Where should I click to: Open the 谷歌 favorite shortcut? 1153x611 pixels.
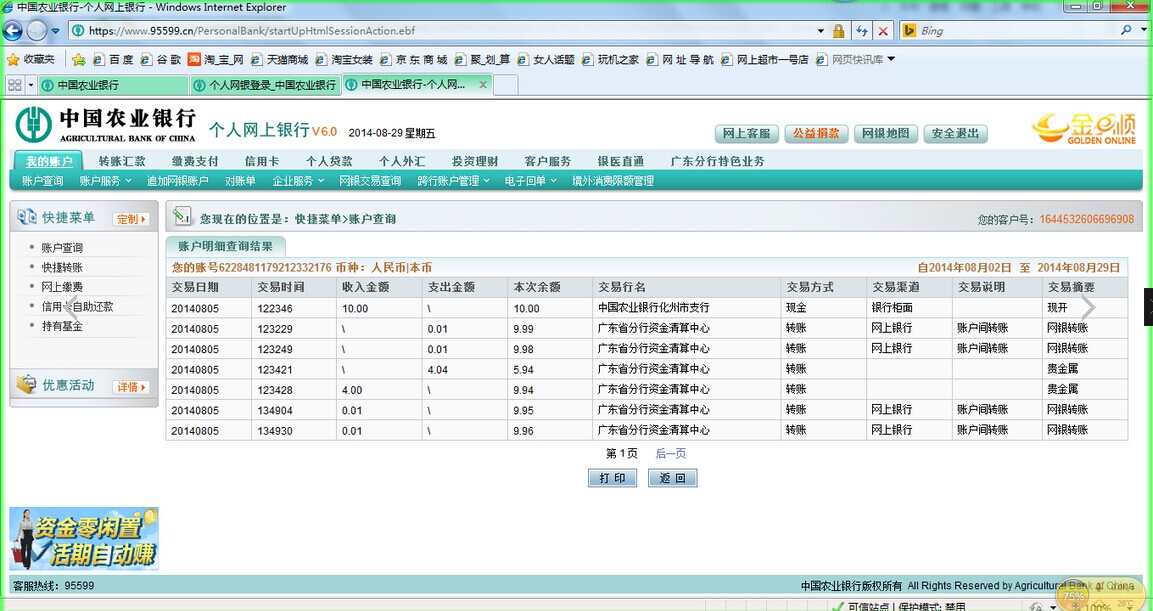pyautogui.click(x=161, y=60)
